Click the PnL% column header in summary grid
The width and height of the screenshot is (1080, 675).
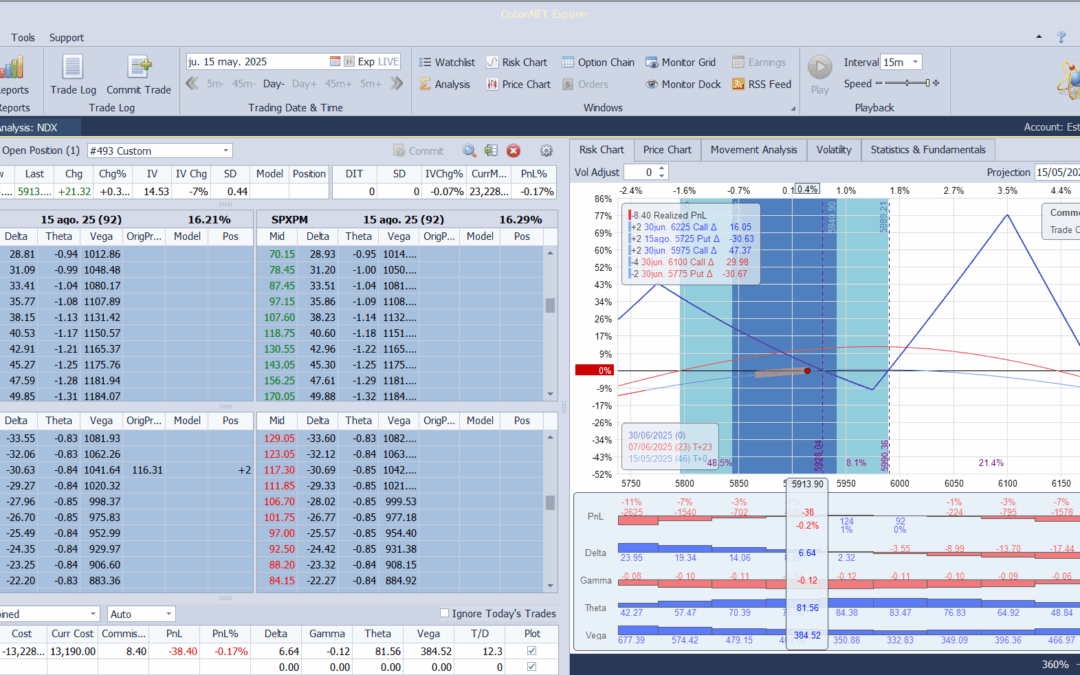[x=225, y=634]
